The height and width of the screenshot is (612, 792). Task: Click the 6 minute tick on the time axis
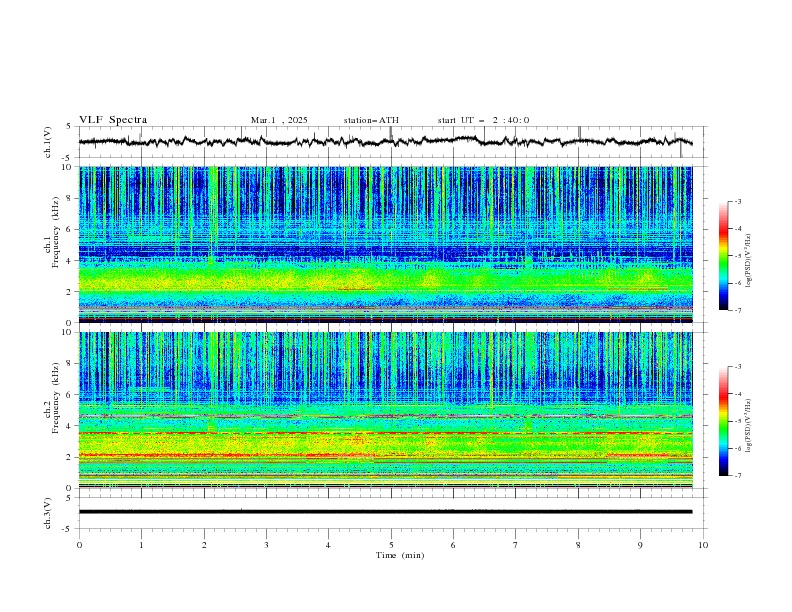coord(453,545)
